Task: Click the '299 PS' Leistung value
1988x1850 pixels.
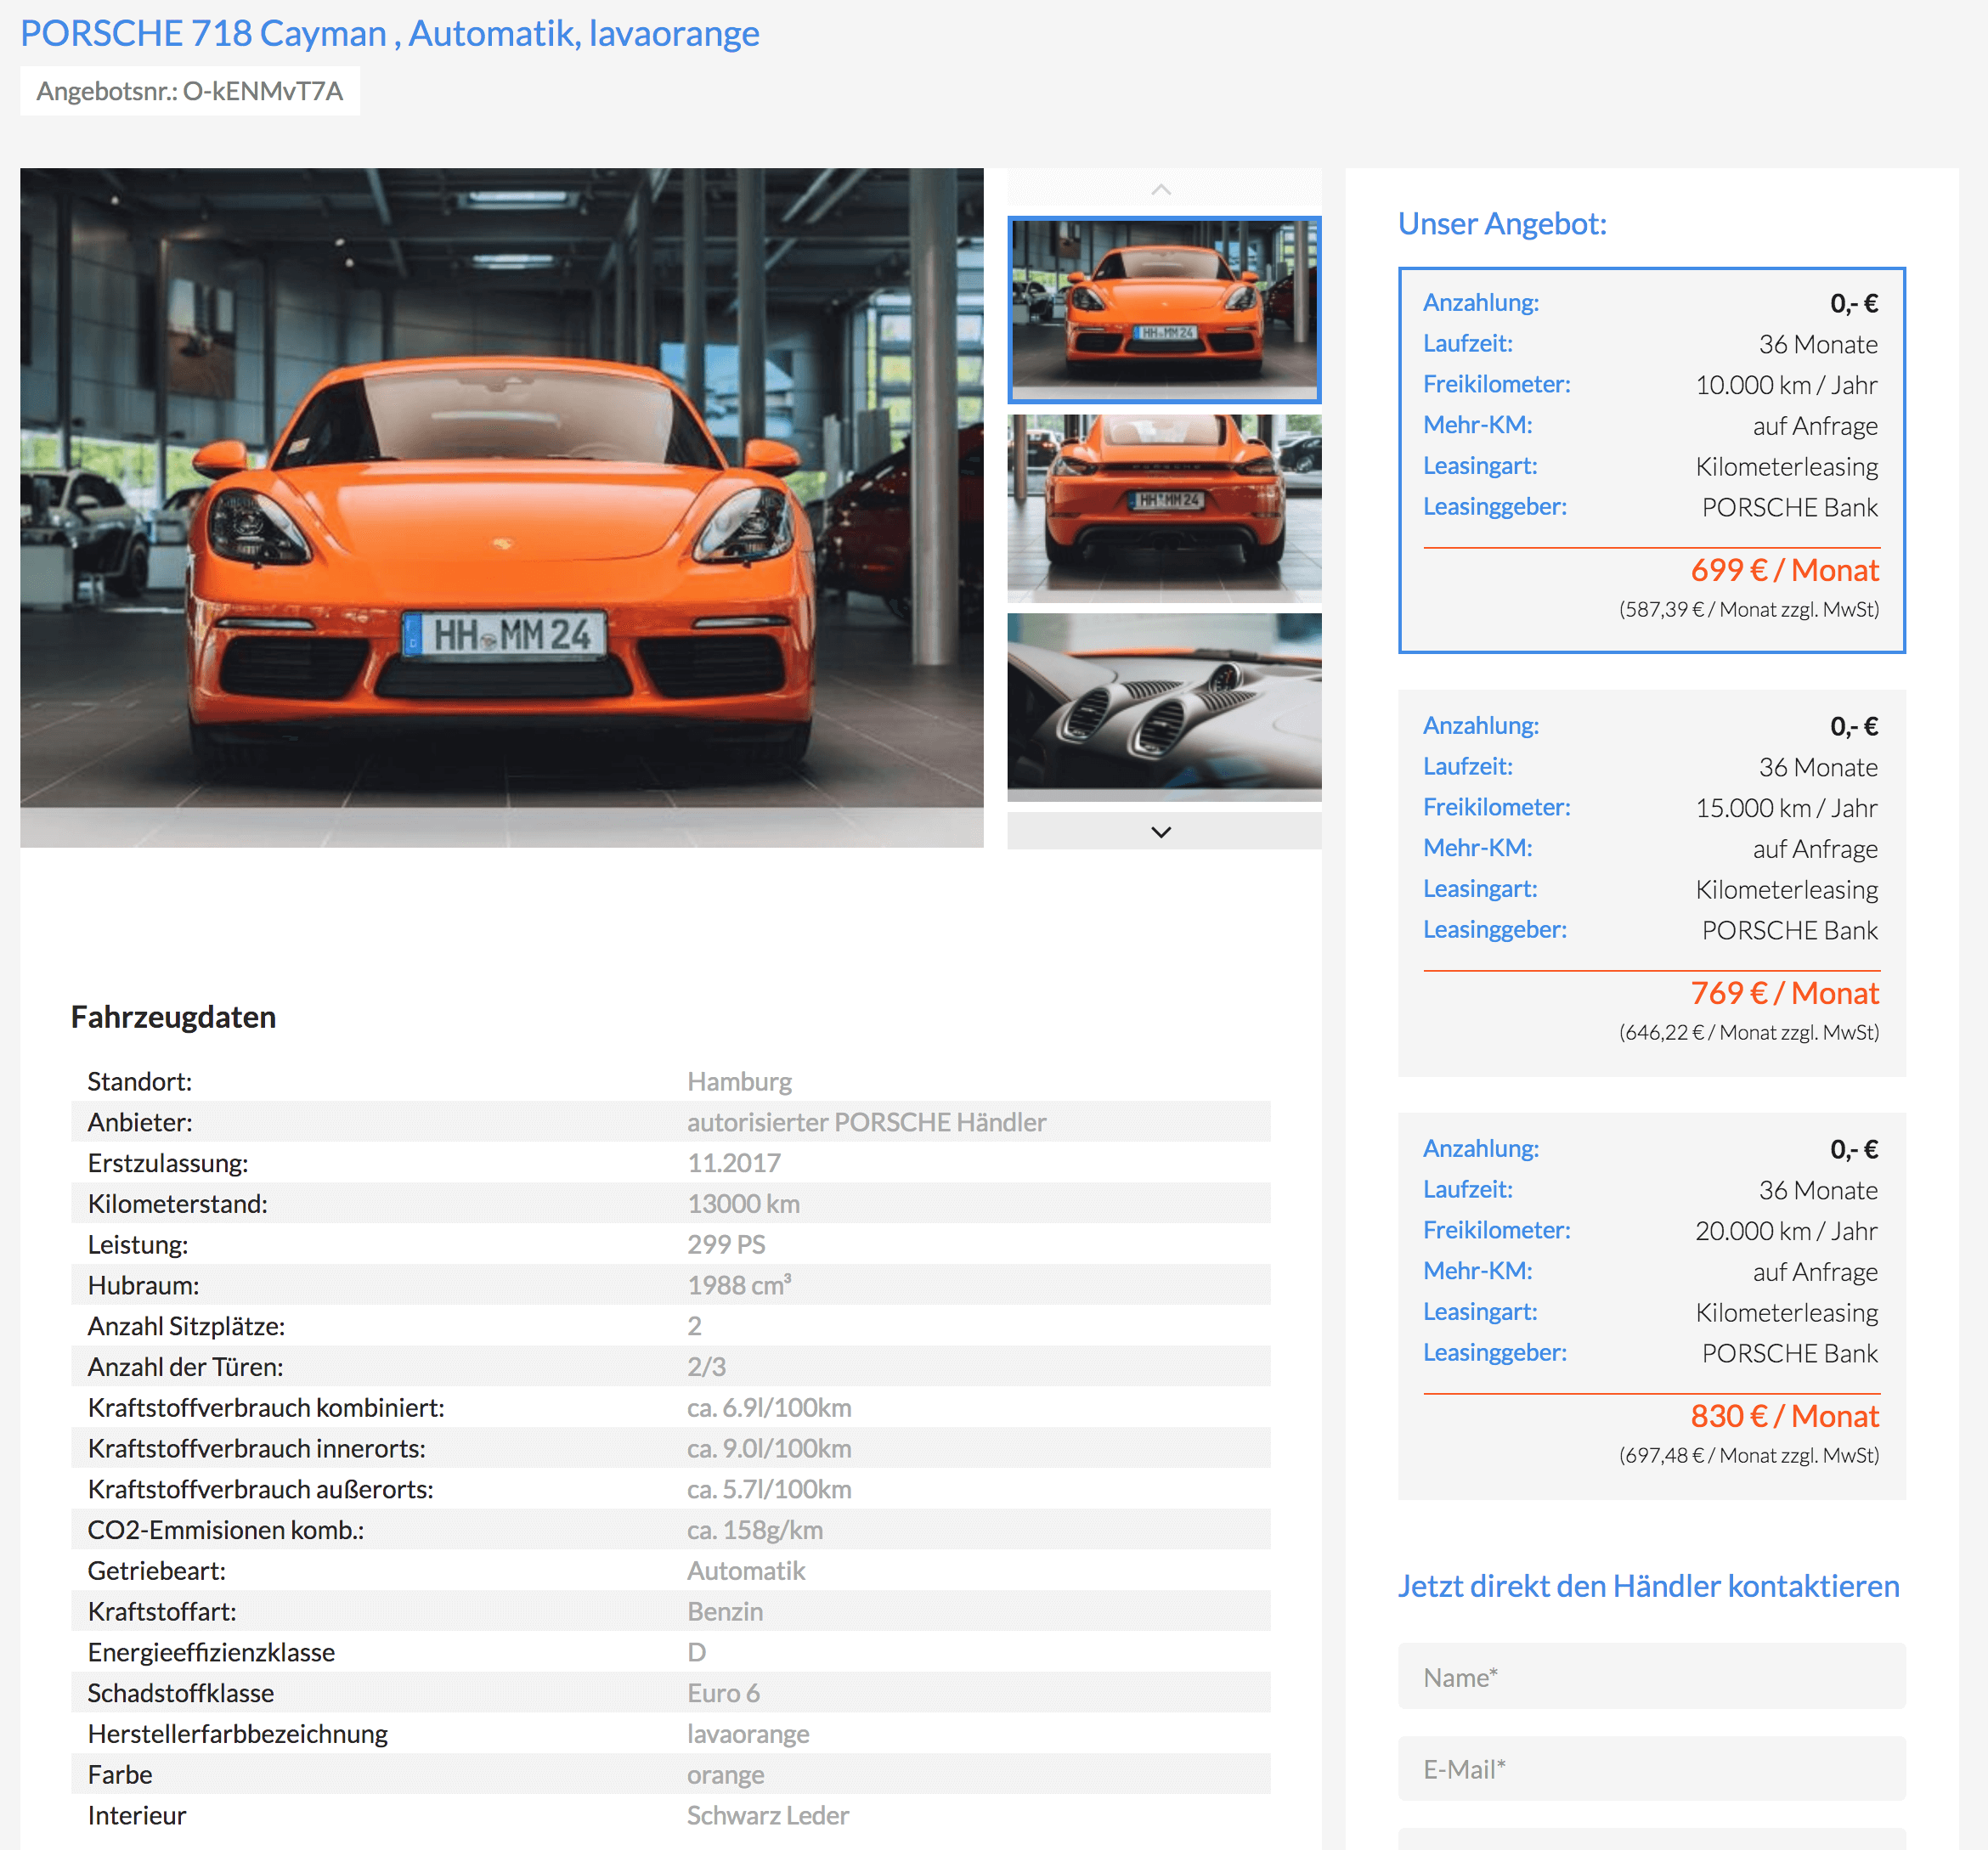Action: tap(726, 1245)
